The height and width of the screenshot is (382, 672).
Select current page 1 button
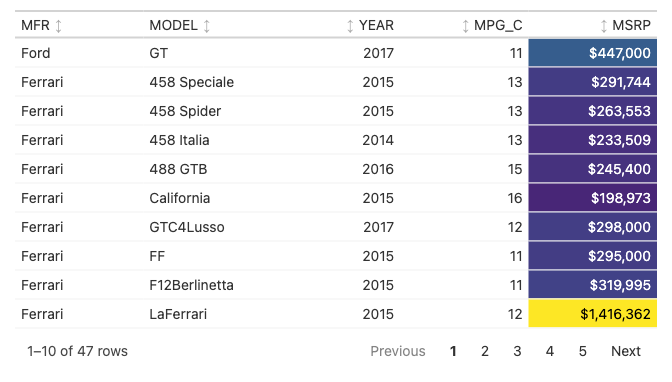[x=453, y=351]
